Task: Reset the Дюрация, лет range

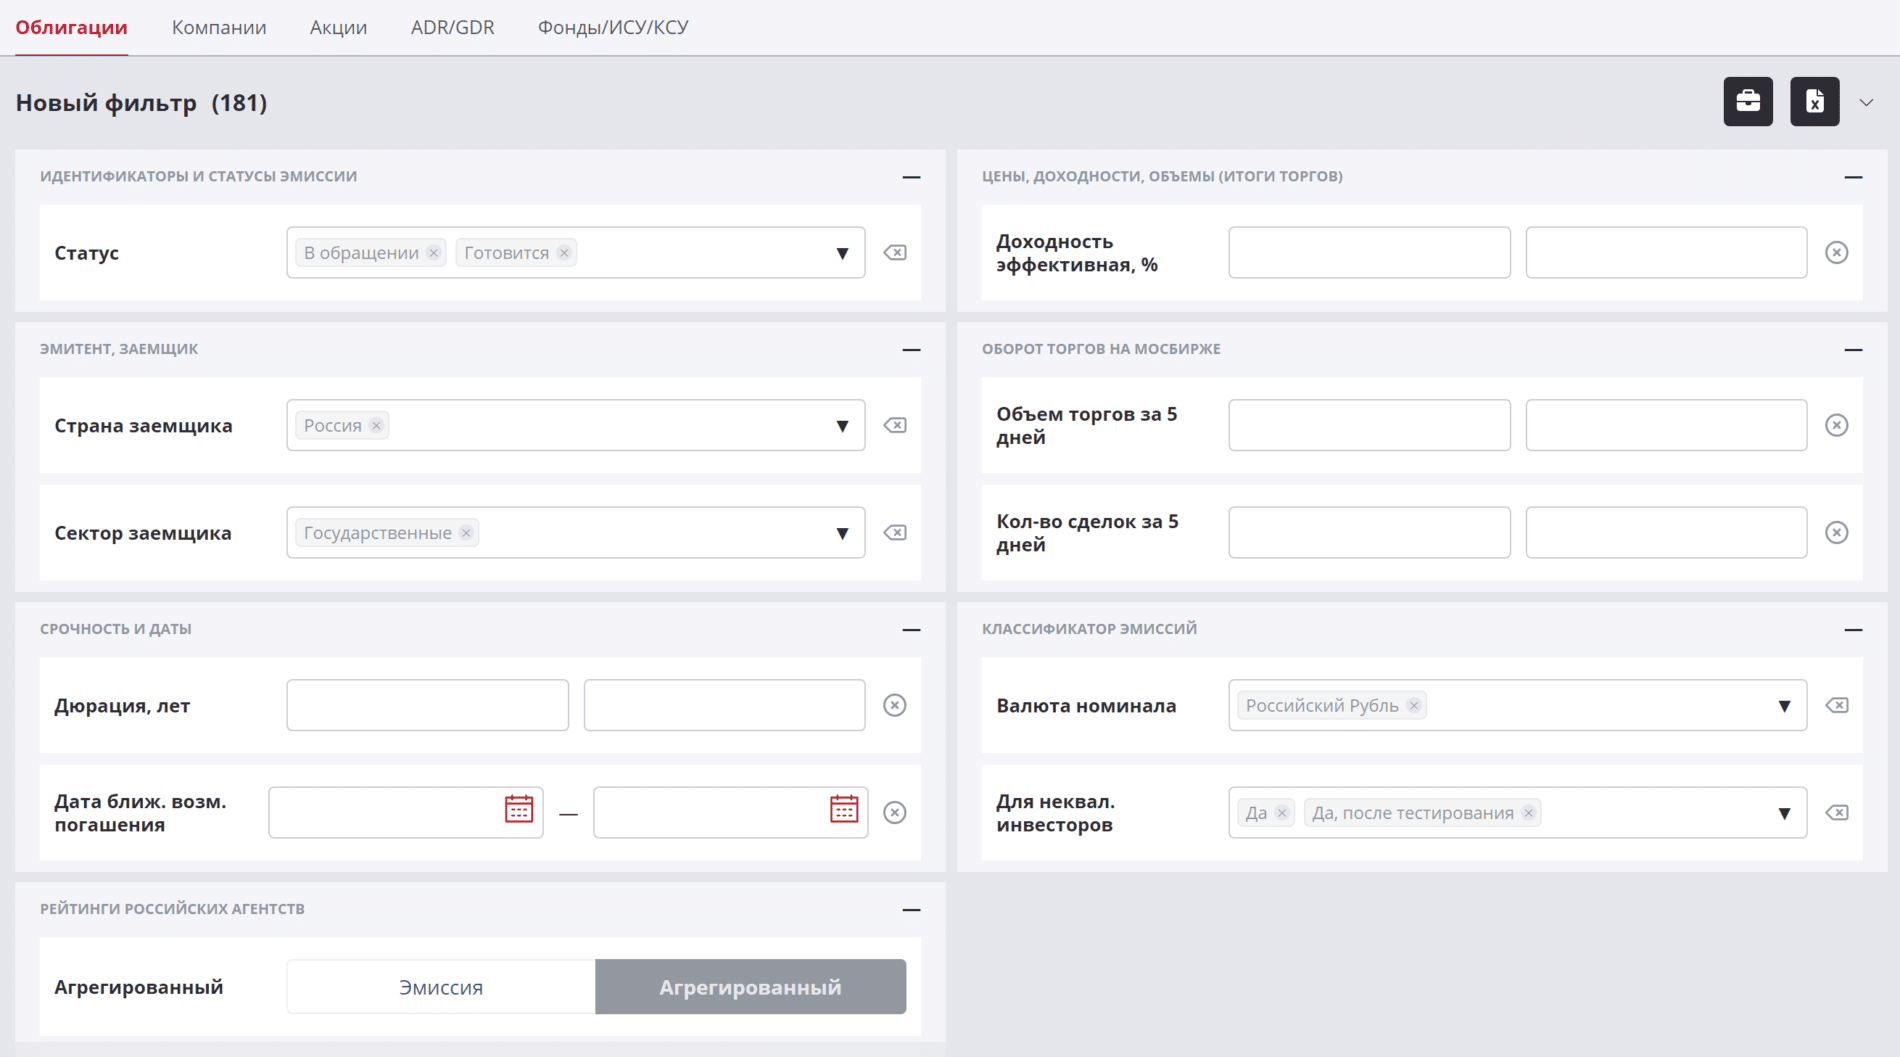Action: coord(895,706)
